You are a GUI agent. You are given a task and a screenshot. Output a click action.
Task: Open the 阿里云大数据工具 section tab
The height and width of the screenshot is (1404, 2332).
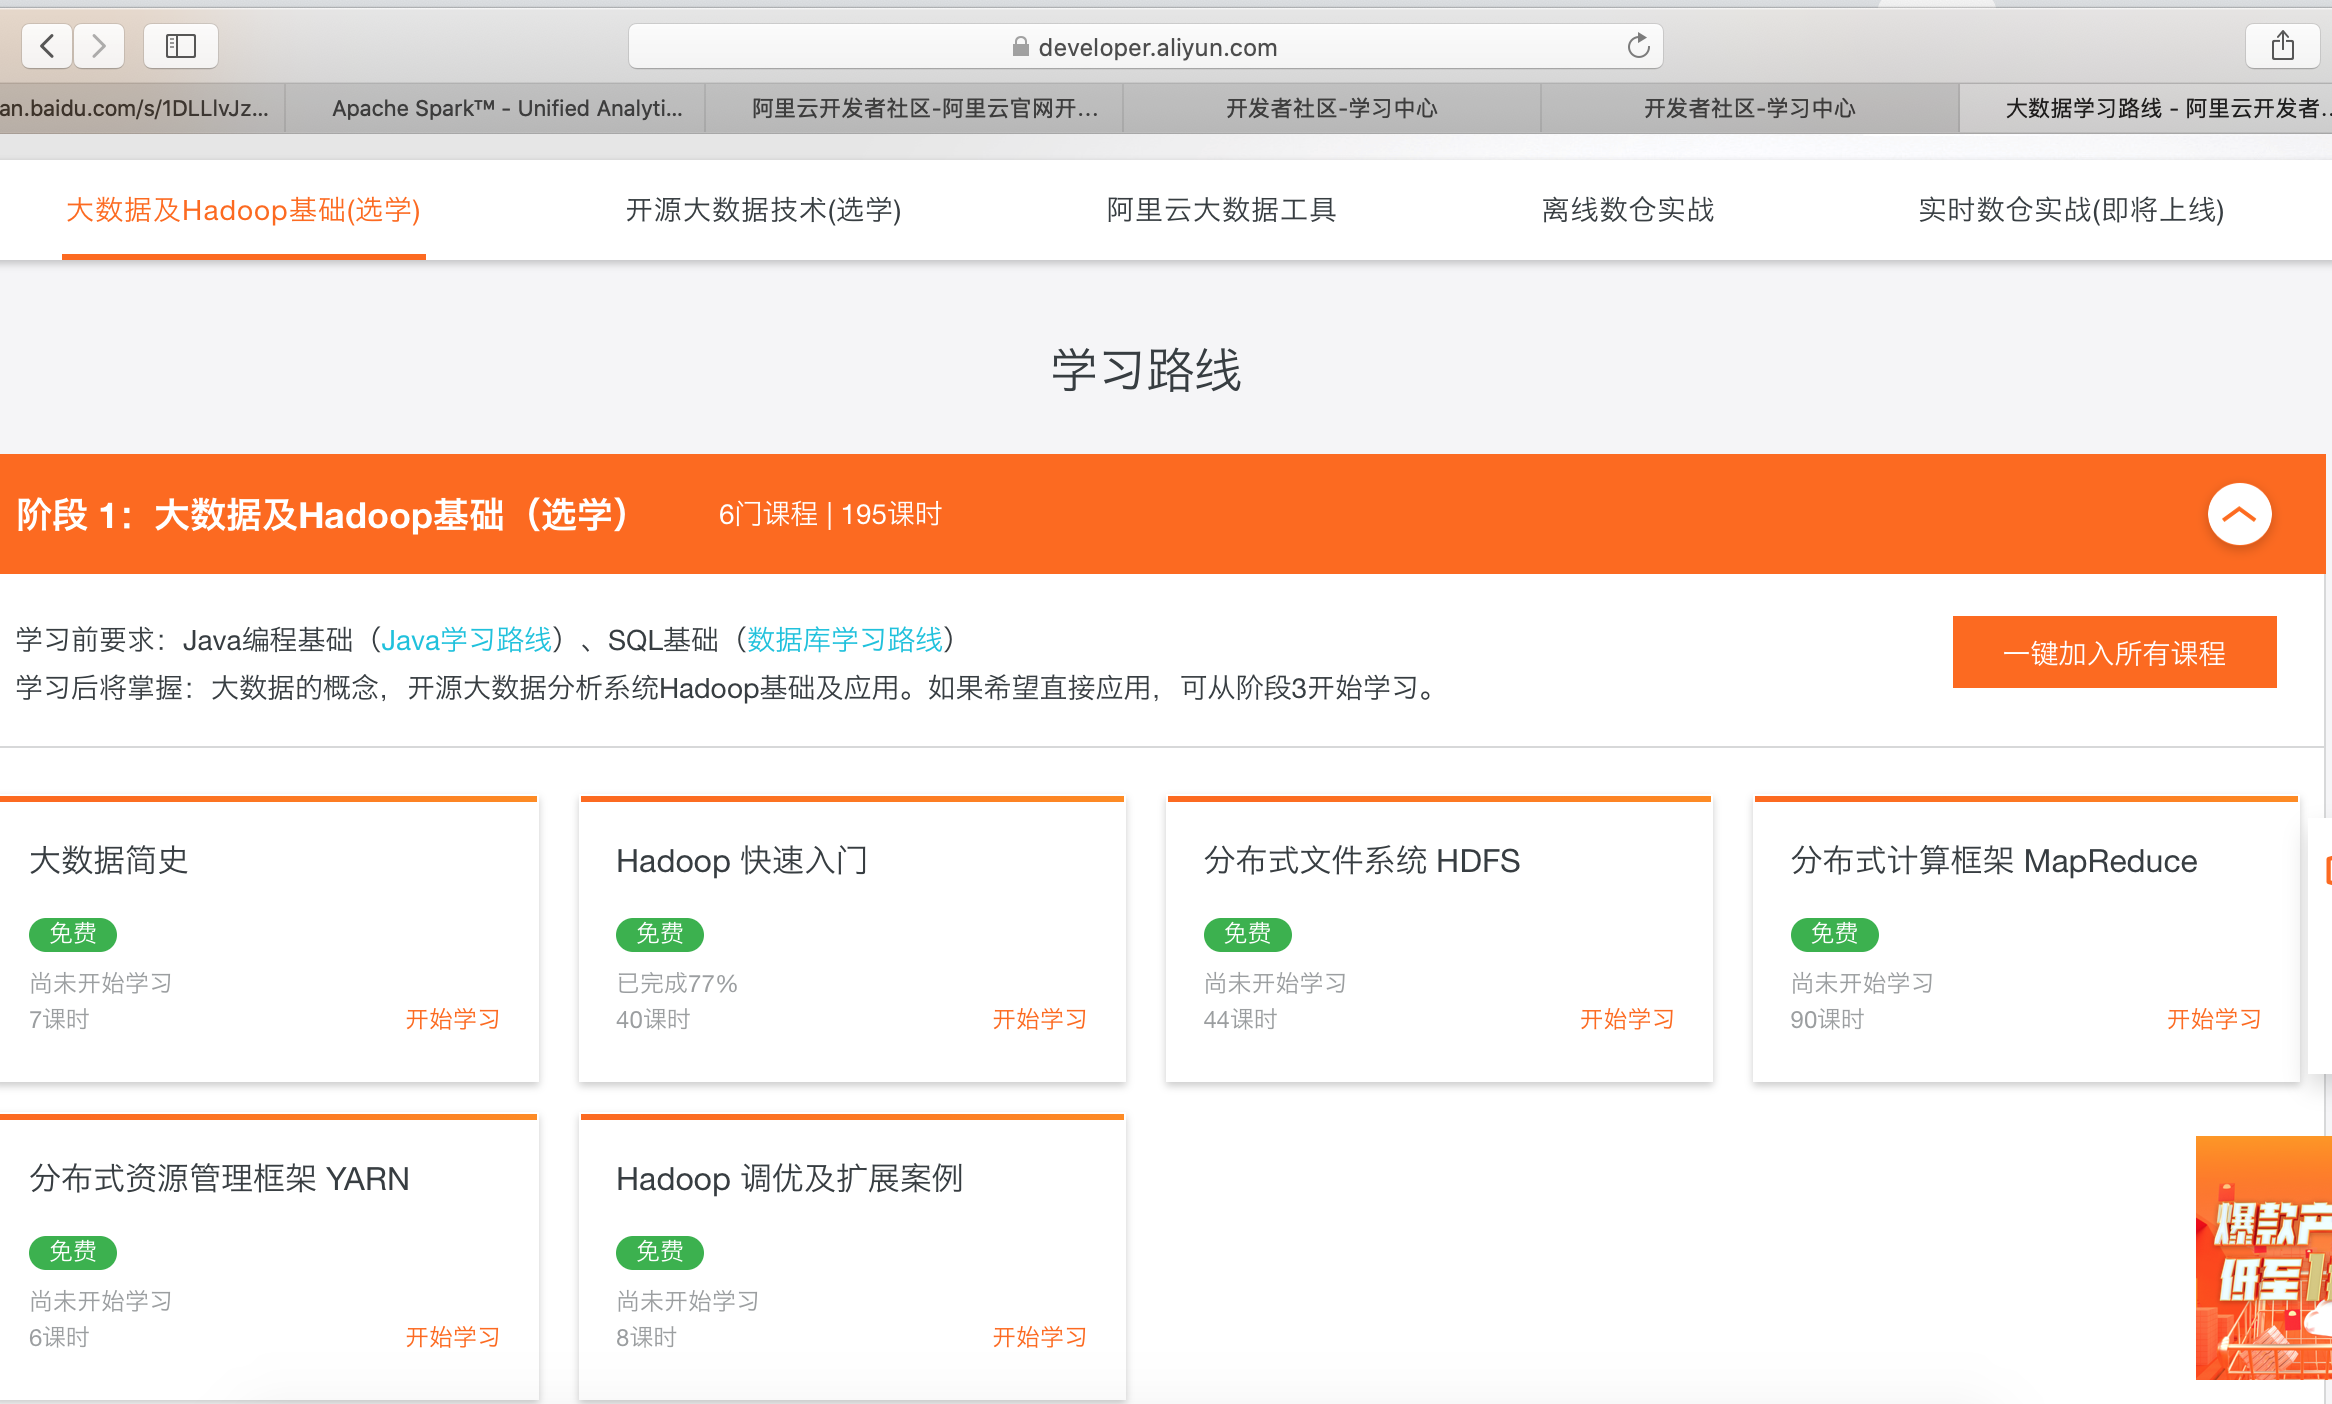pyautogui.click(x=1221, y=210)
